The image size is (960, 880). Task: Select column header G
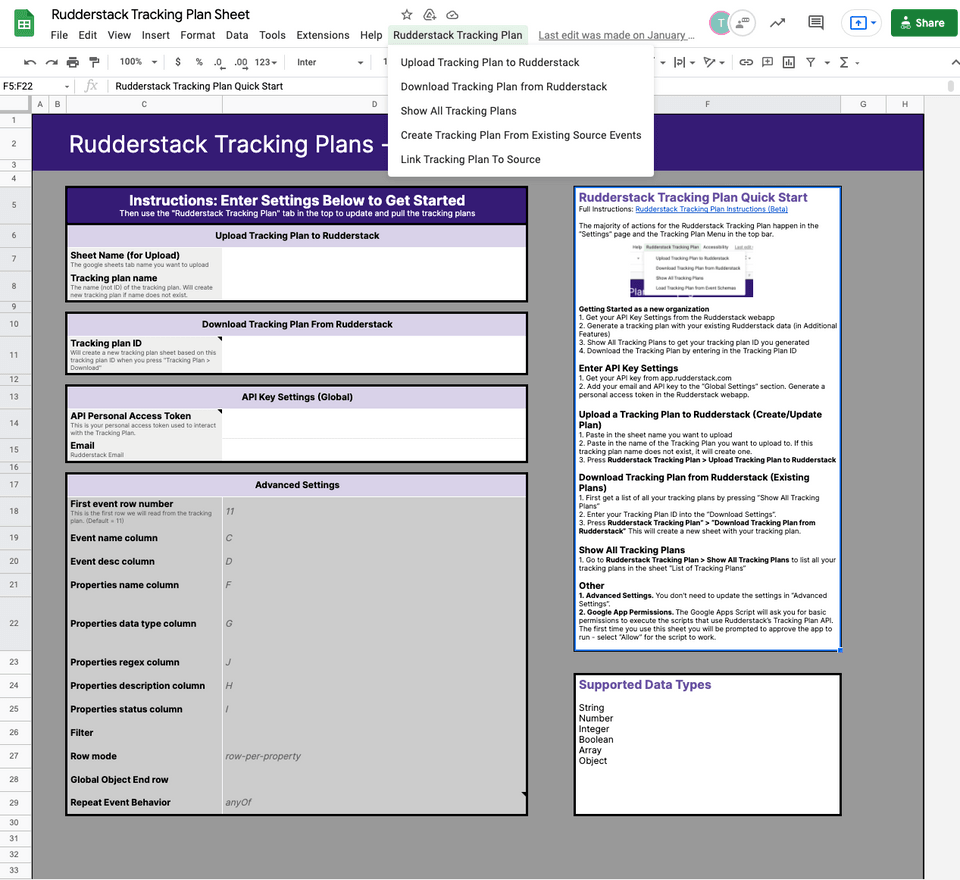[x=863, y=104]
